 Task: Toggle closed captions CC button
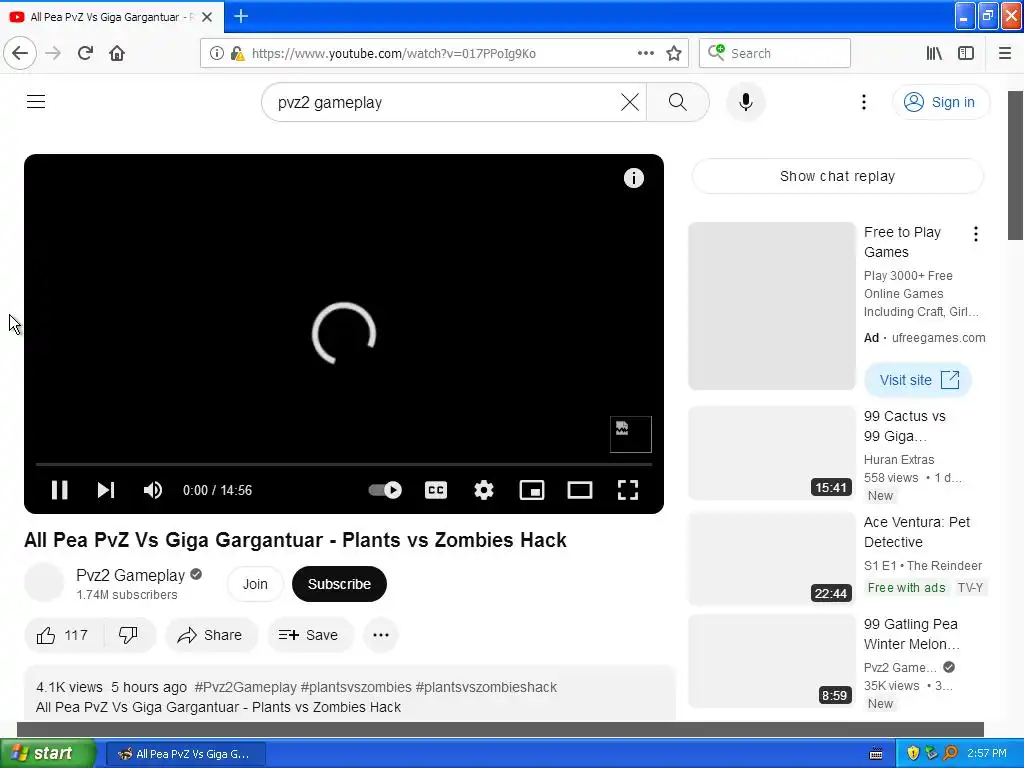tap(436, 490)
